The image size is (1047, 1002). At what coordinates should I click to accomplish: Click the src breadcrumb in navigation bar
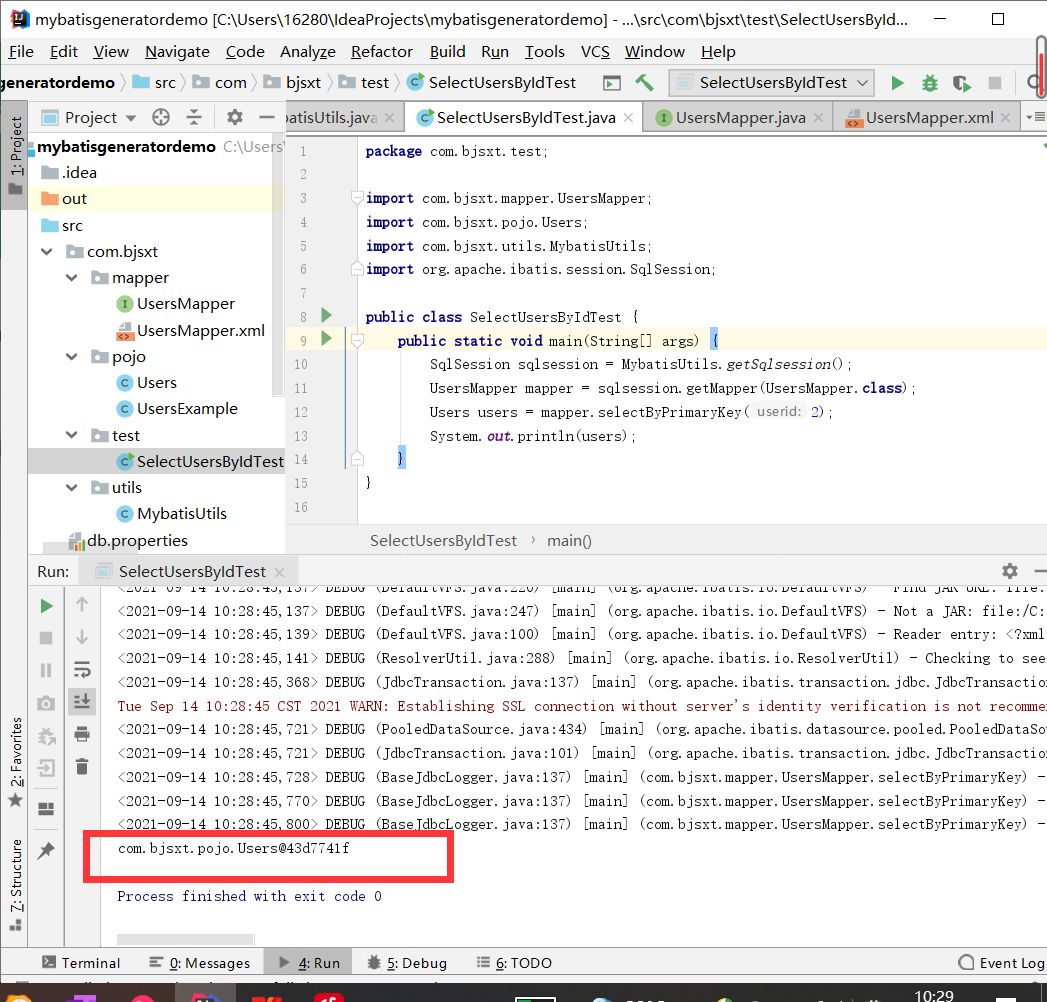[x=155, y=83]
